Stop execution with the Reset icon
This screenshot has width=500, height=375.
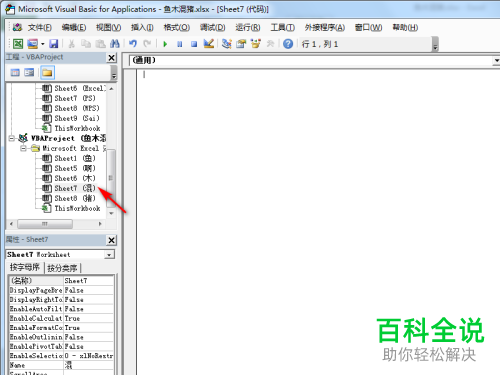(194, 44)
